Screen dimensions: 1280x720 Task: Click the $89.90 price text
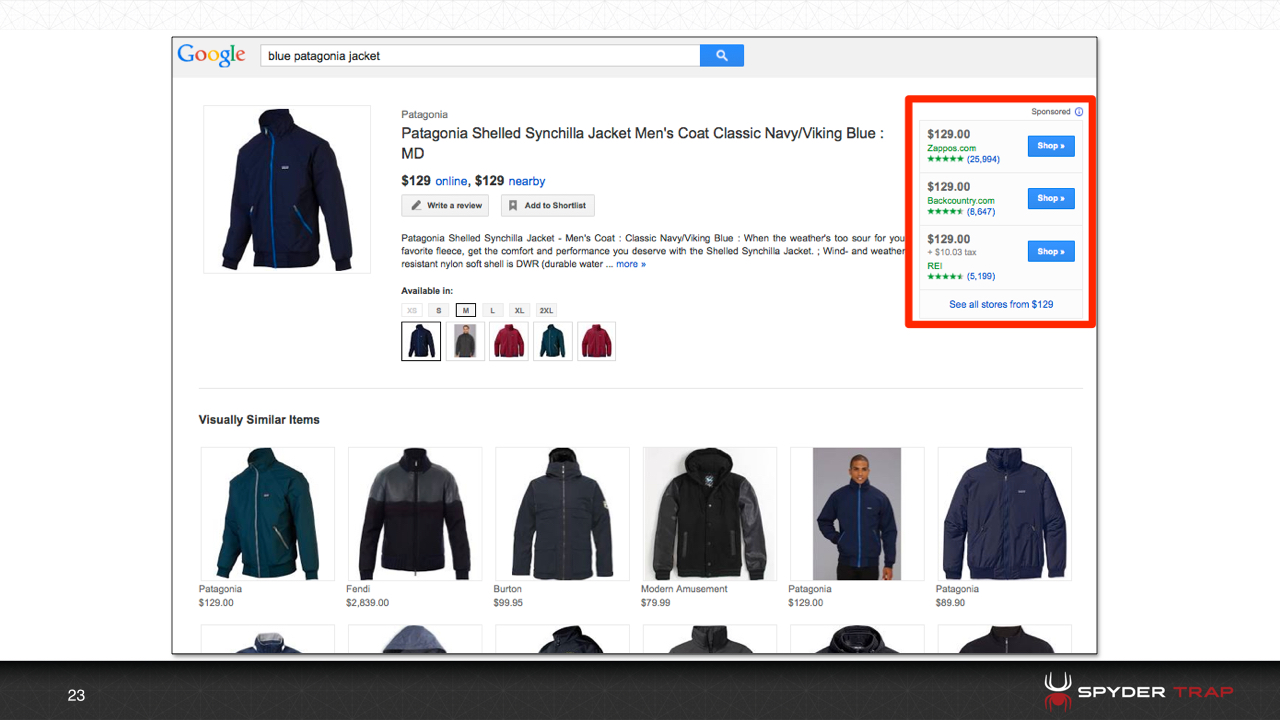[x=951, y=603]
